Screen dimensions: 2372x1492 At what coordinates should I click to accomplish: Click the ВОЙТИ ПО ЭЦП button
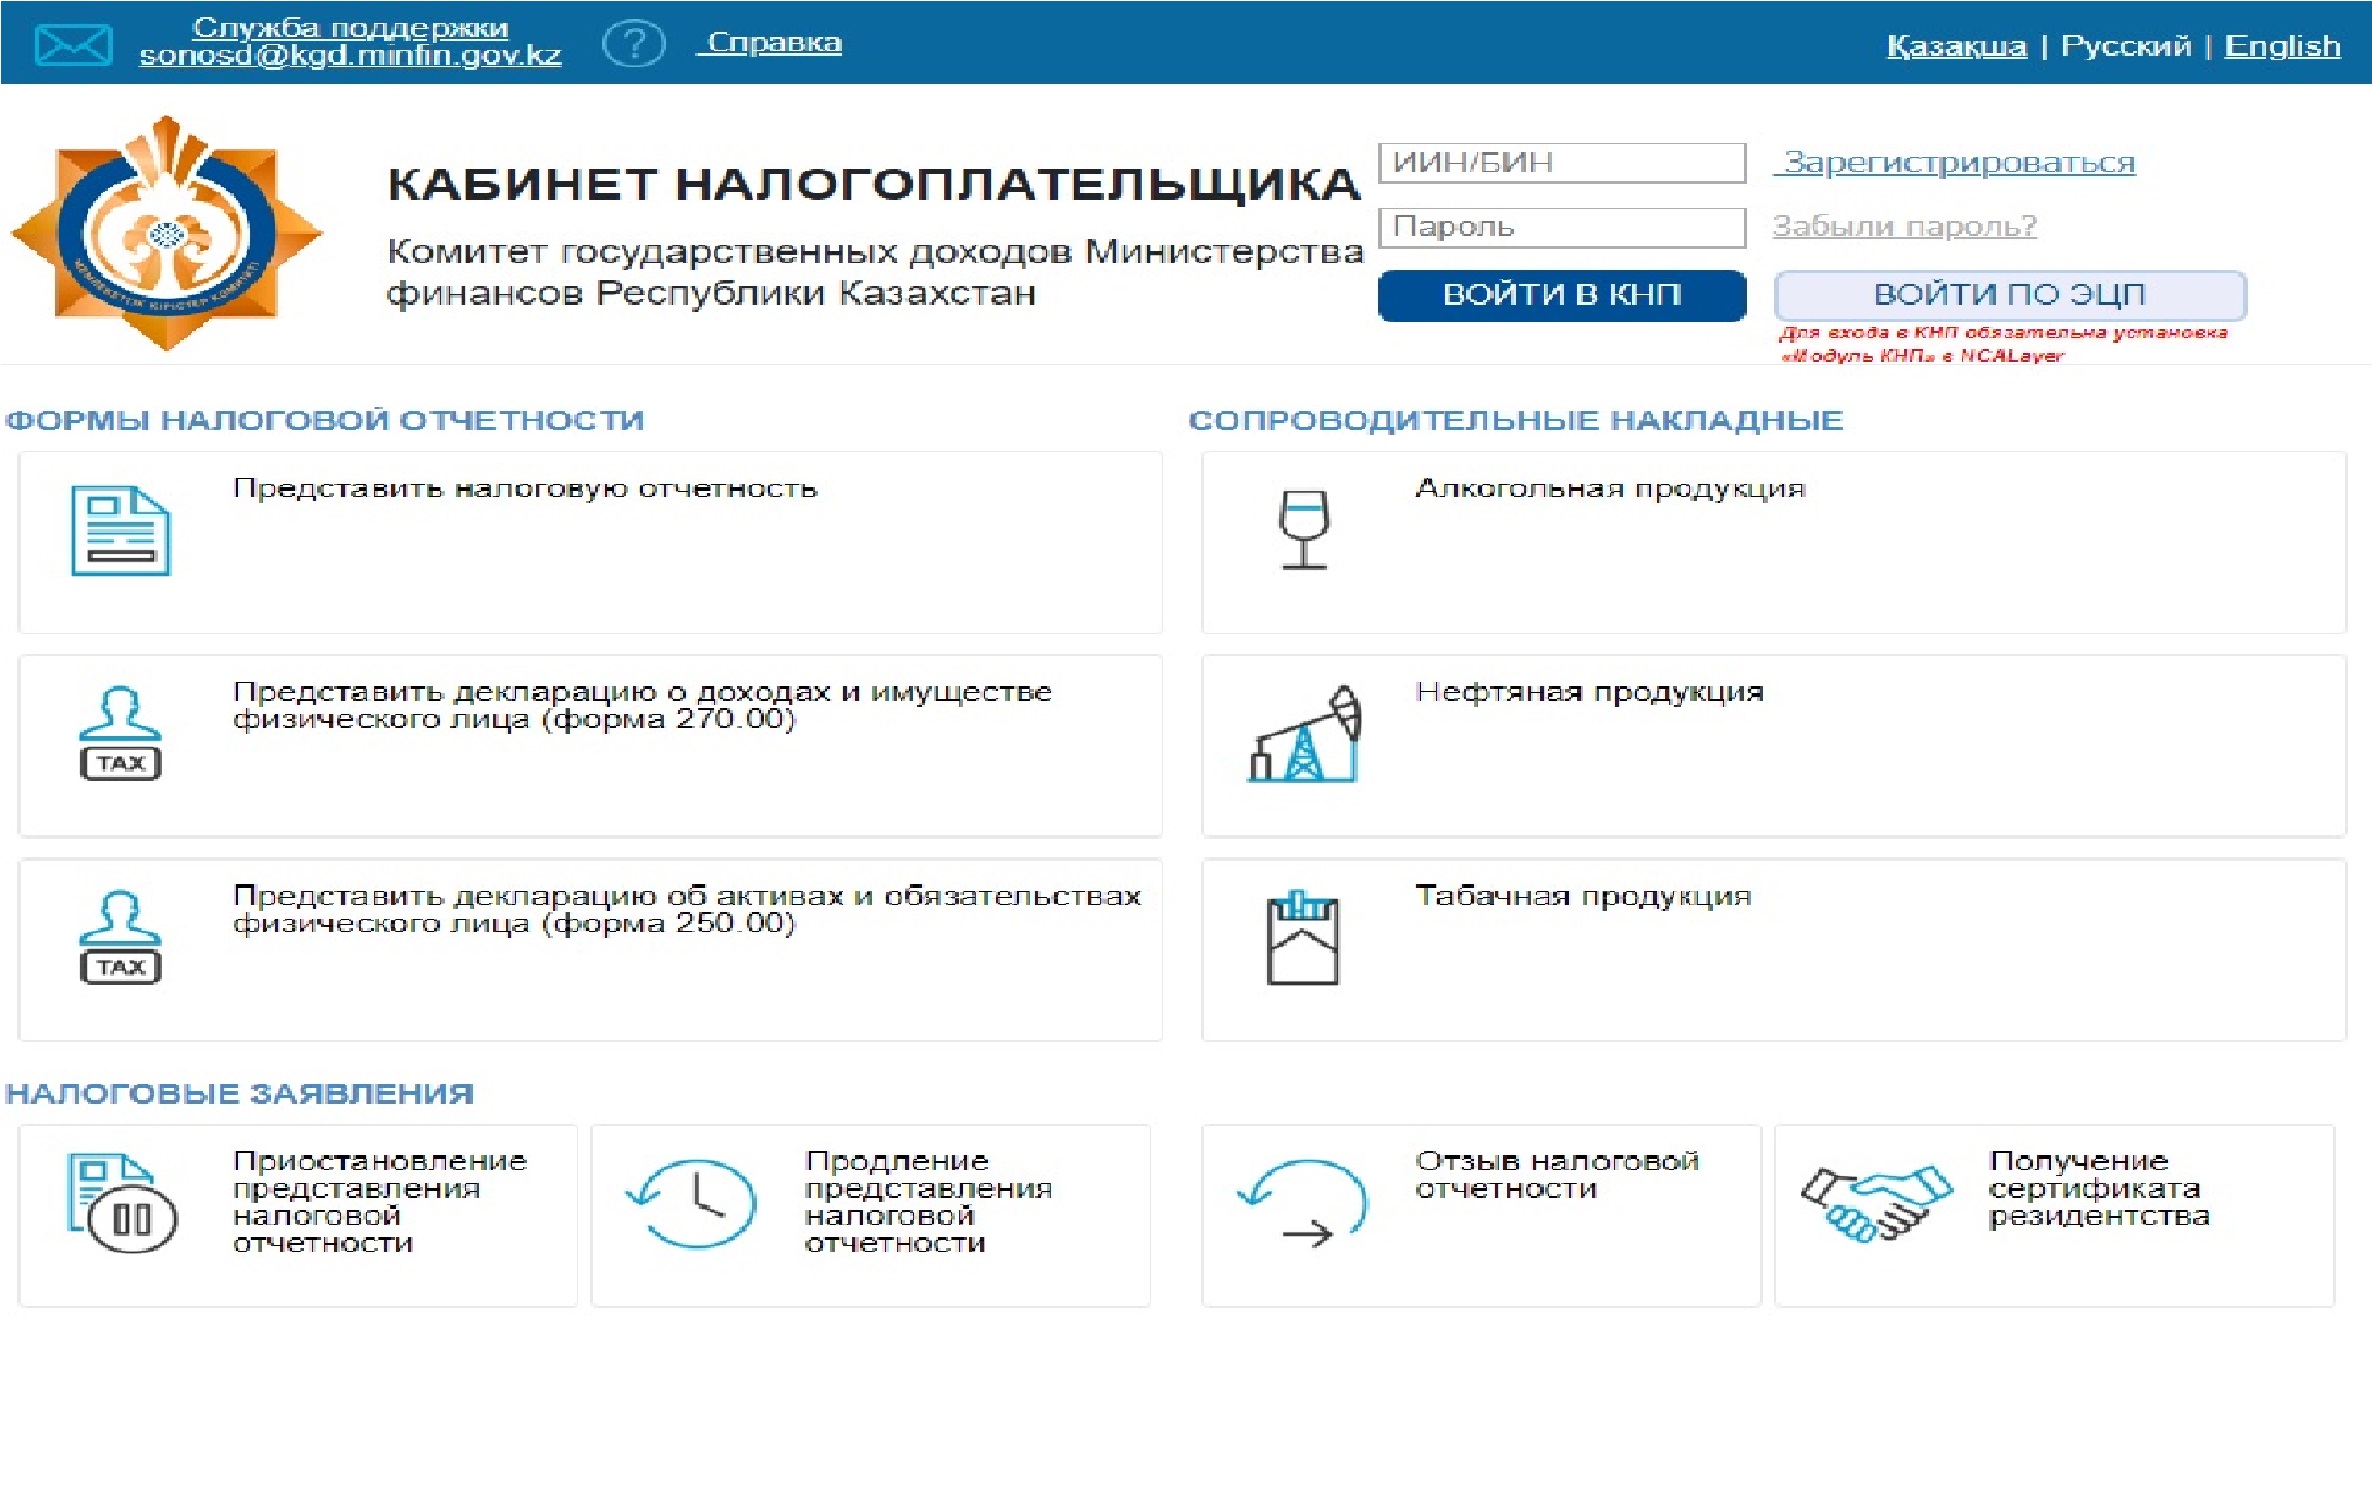click(x=2010, y=295)
